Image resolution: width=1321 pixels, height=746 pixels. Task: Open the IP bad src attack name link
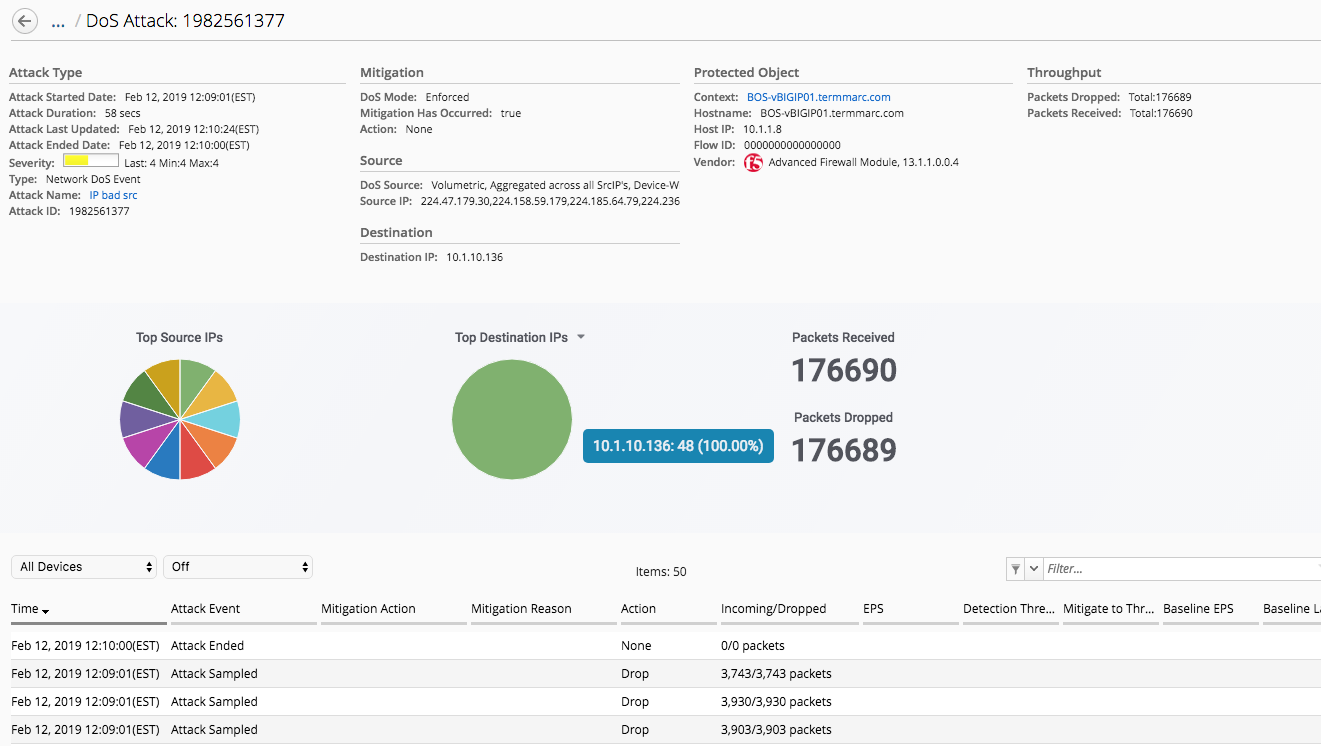(113, 195)
